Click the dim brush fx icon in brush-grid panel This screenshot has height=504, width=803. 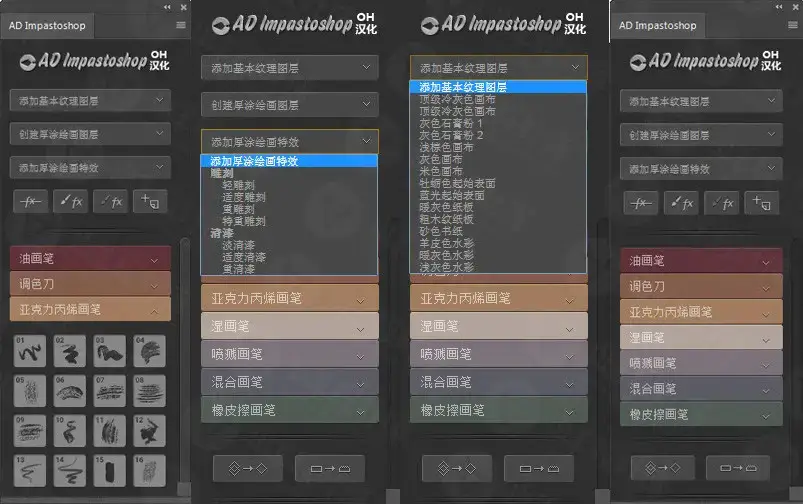click(x=111, y=201)
